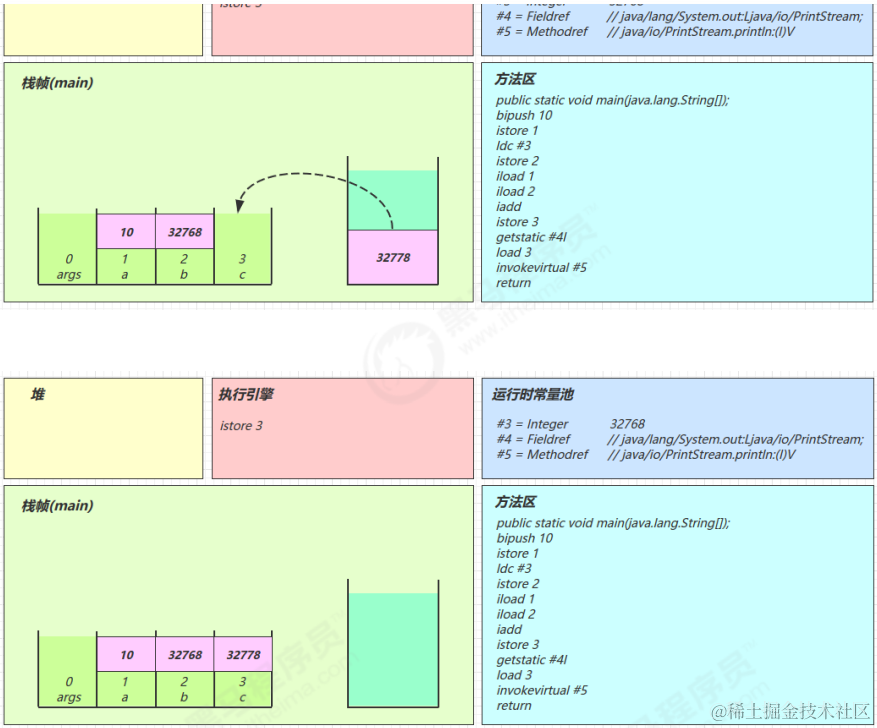
Task: Click the empty slot '3 c' in upper frame
Action: pos(243,249)
